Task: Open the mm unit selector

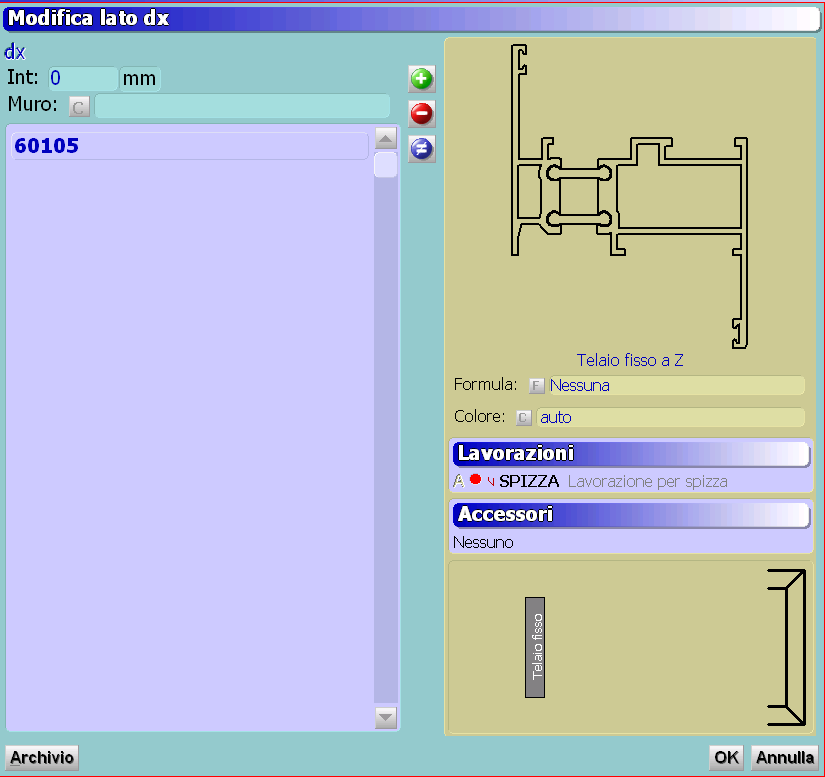Action: (x=140, y=79)
